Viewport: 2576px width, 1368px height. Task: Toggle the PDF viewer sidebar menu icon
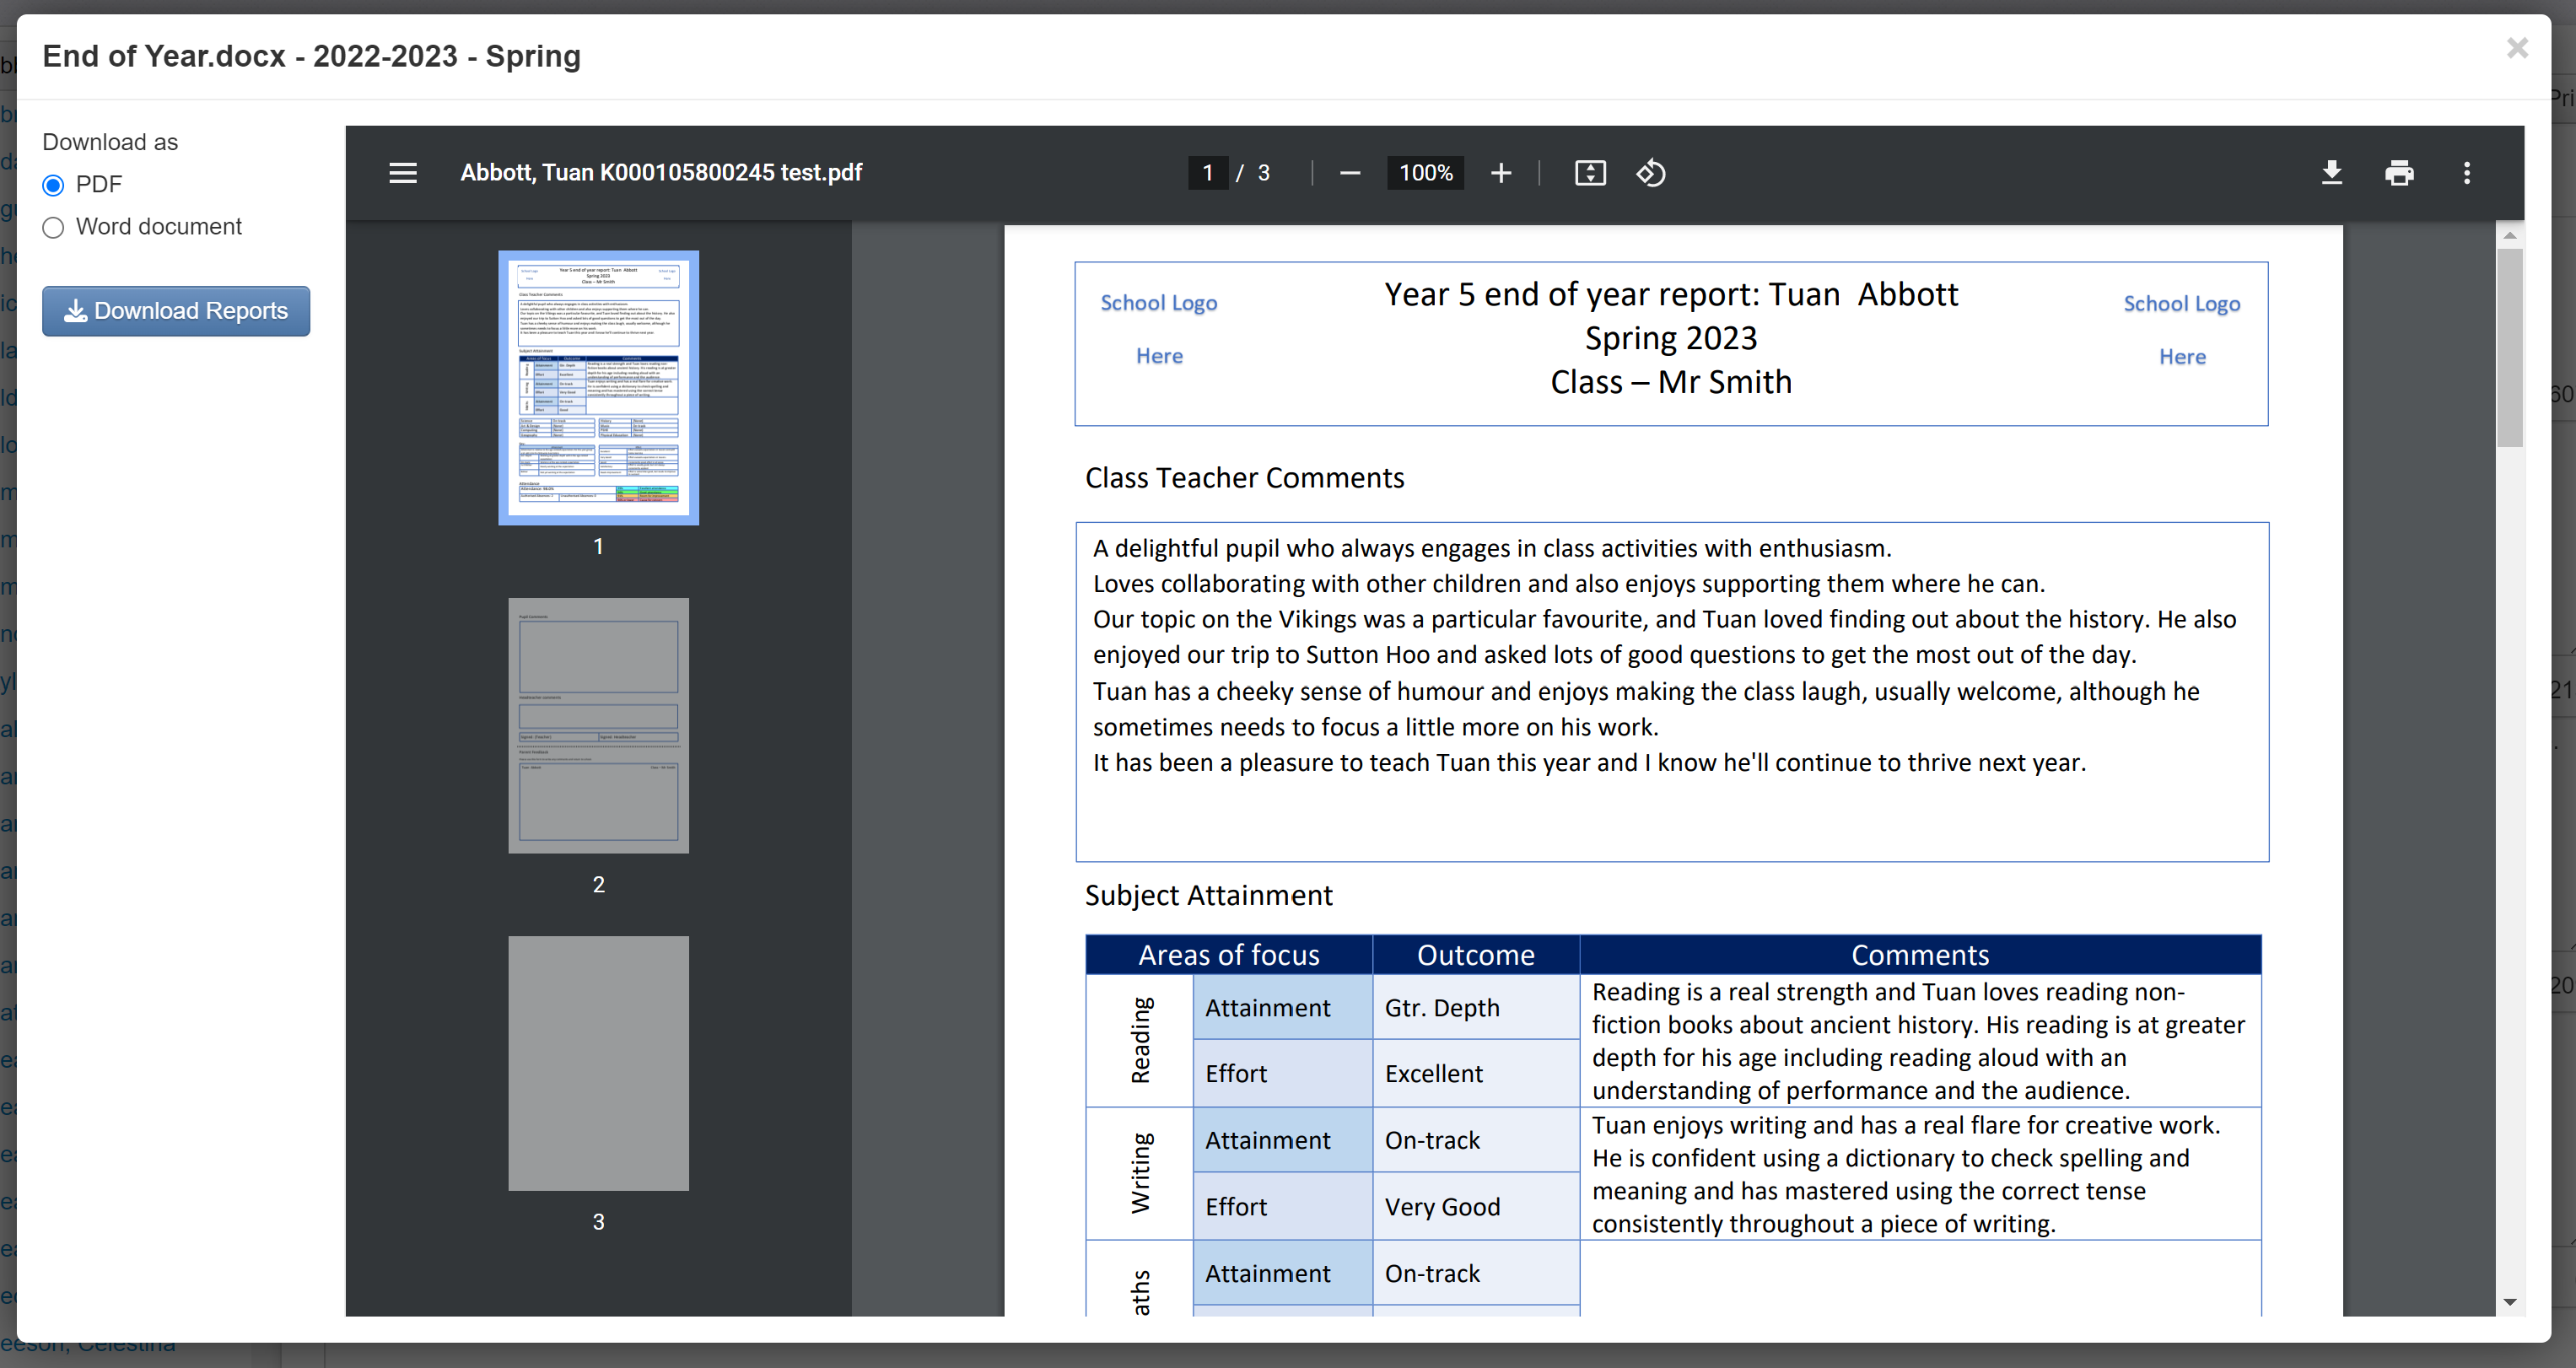click(403, 173)
